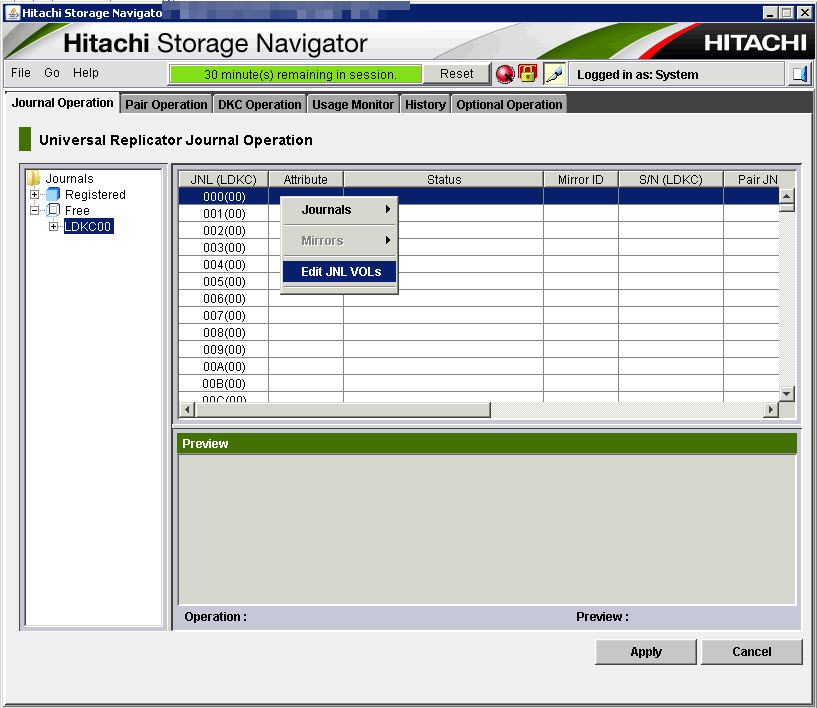Click the Mirror ID column header
Image resolution: width=817 pixels, height=708 pixels.
coord(580,180)
